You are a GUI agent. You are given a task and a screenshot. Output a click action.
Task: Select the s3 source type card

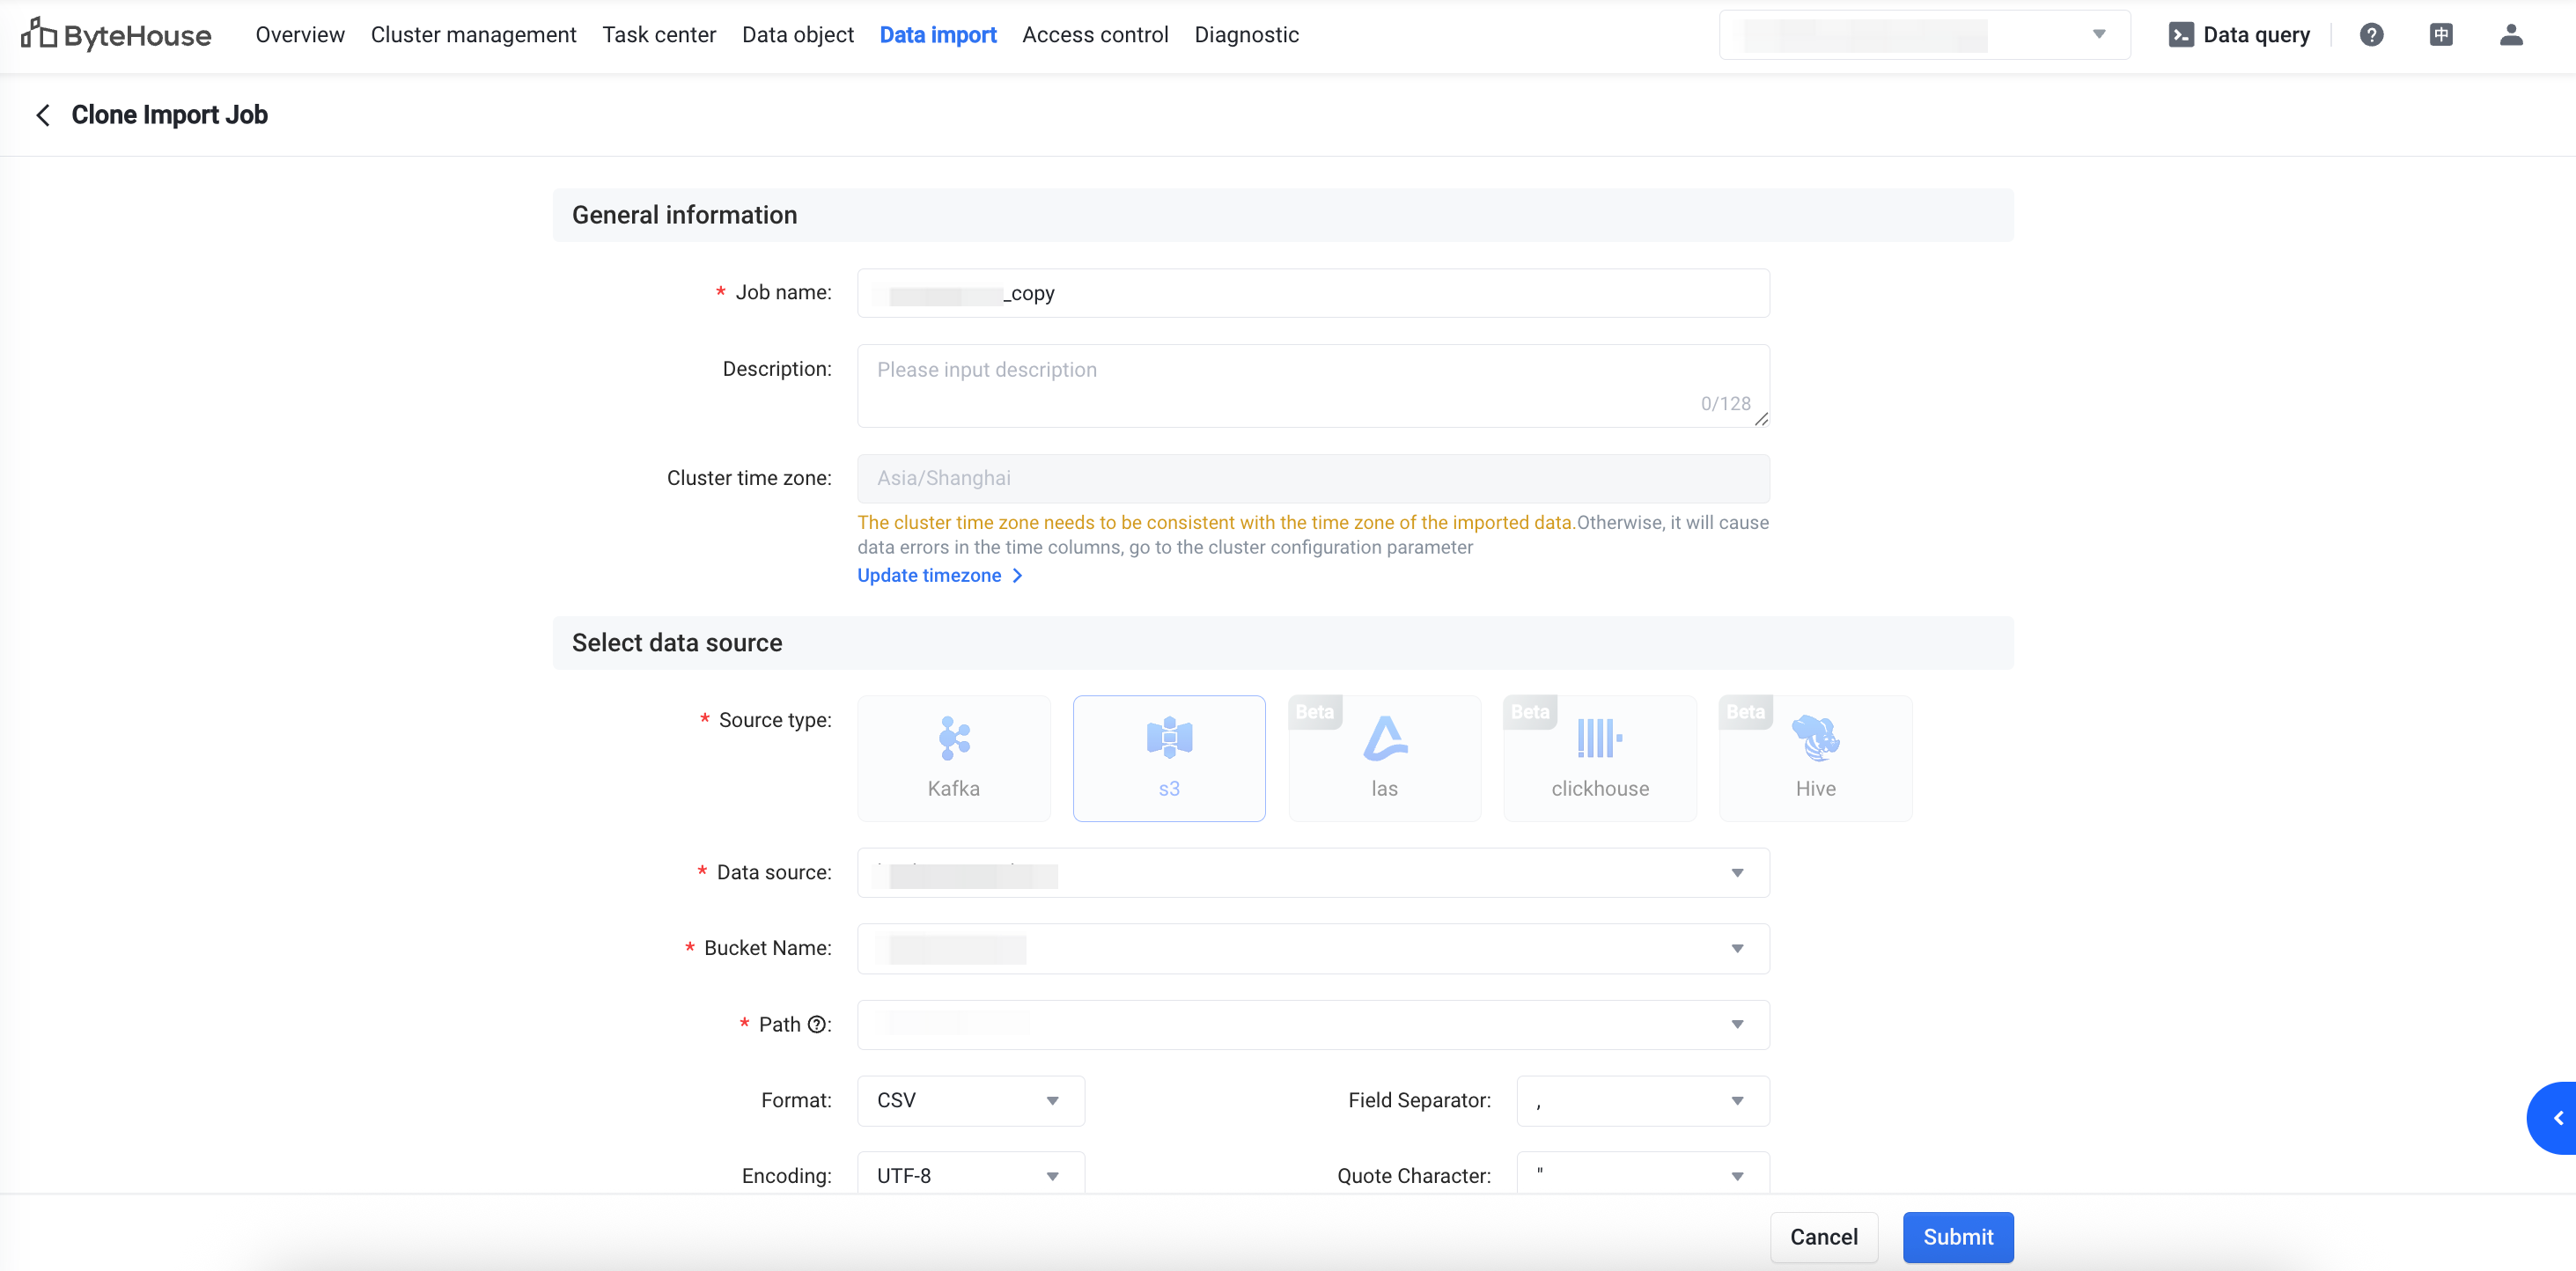pos(1168,757)
